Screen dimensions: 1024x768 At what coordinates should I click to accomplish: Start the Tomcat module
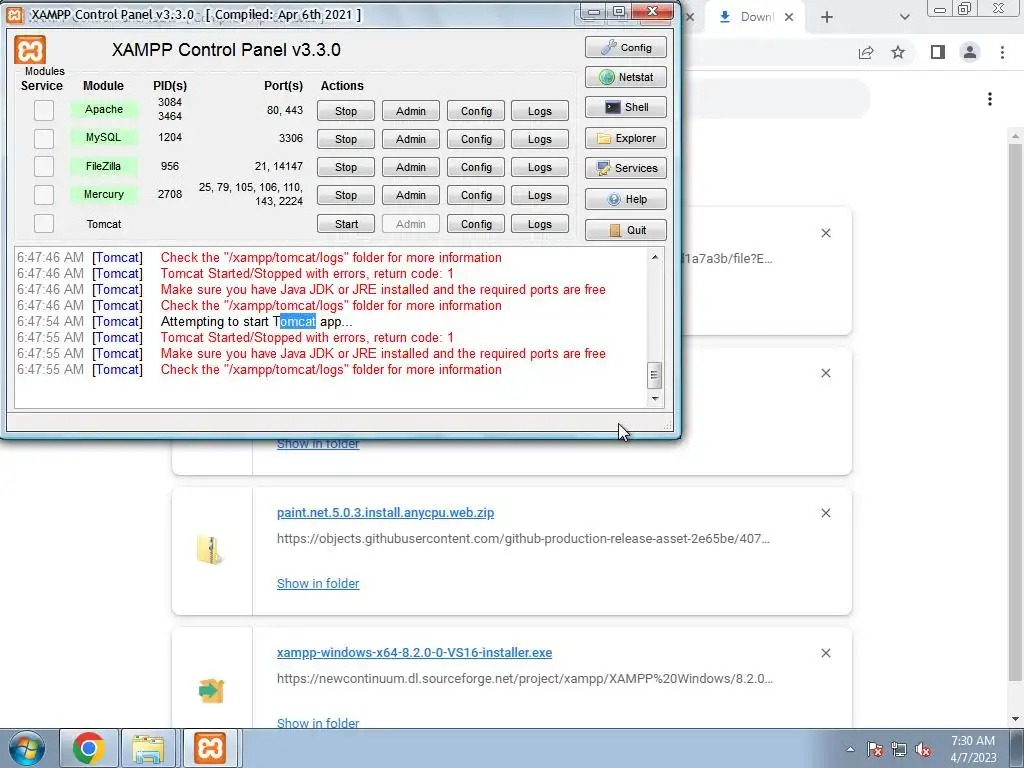pos(346,224)
